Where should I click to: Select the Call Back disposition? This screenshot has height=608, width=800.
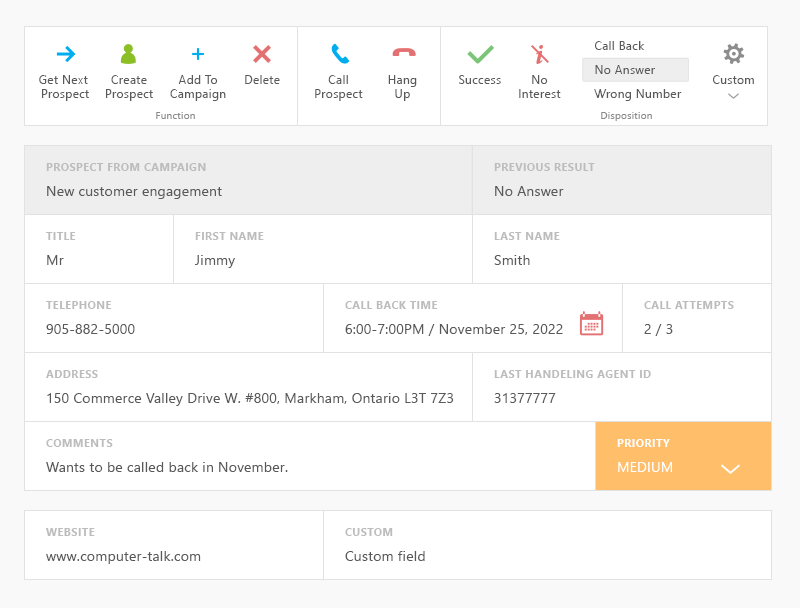[x=619, y=46]
